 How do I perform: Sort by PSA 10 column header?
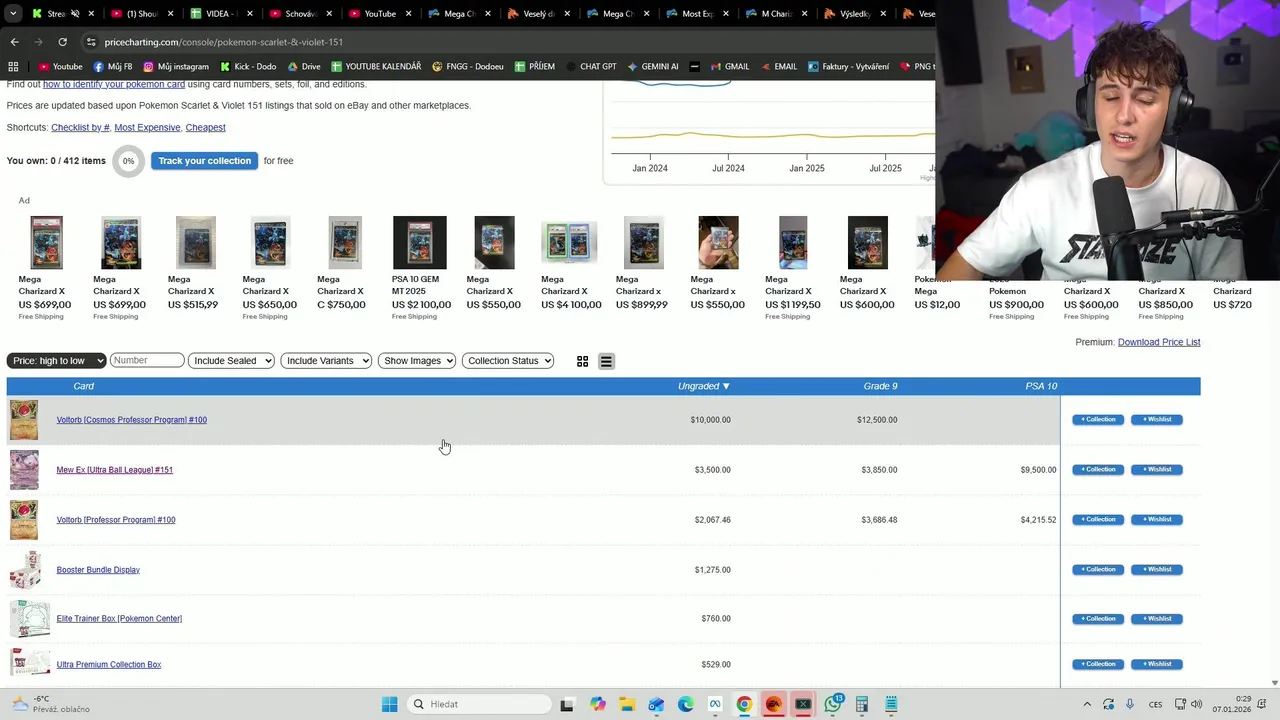(1041, 386)
